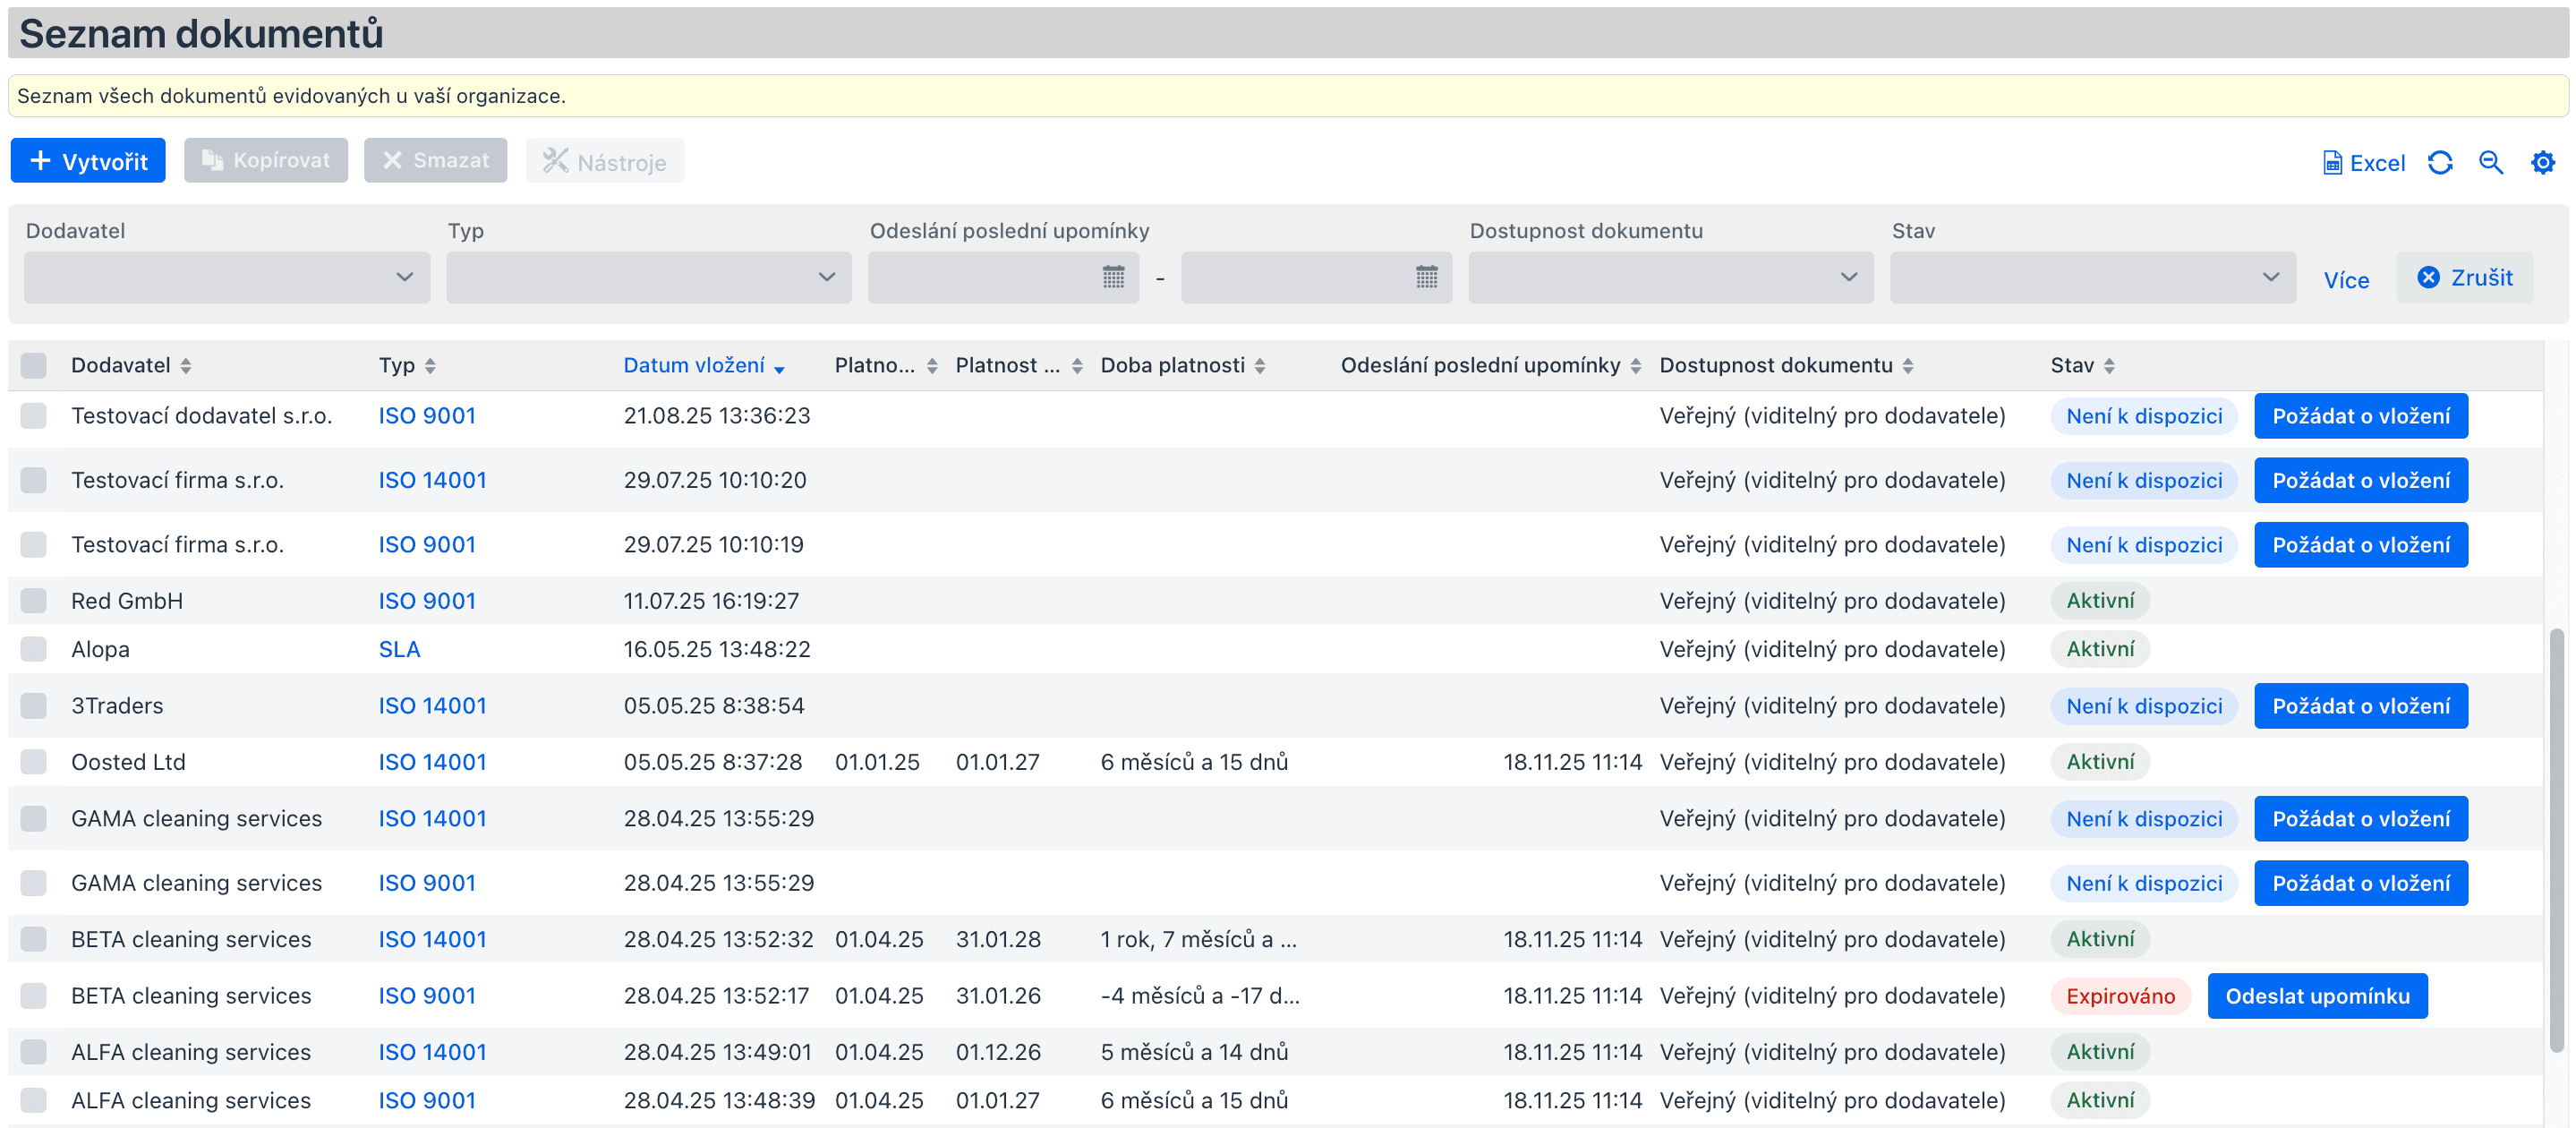This screenshot has width=2576, height=1128.
Task: Open Red GmbH ISO 9001 link
Action: 427,601
